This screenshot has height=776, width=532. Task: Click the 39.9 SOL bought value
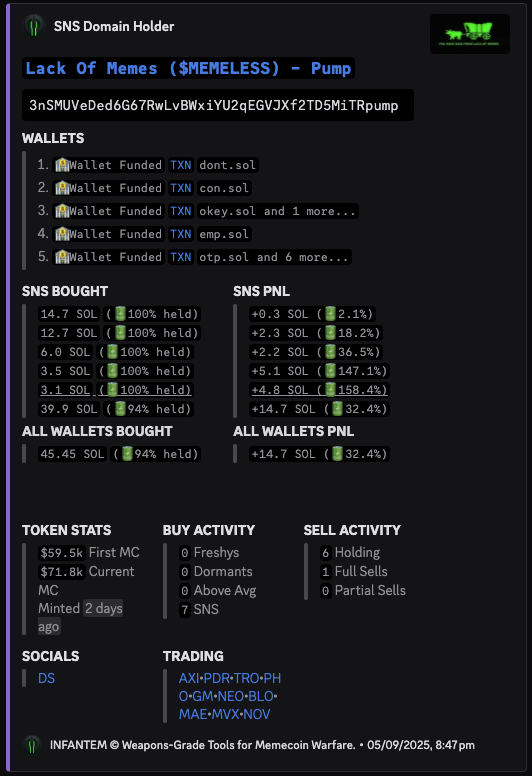pyautogui.click(x=69, y=409)
